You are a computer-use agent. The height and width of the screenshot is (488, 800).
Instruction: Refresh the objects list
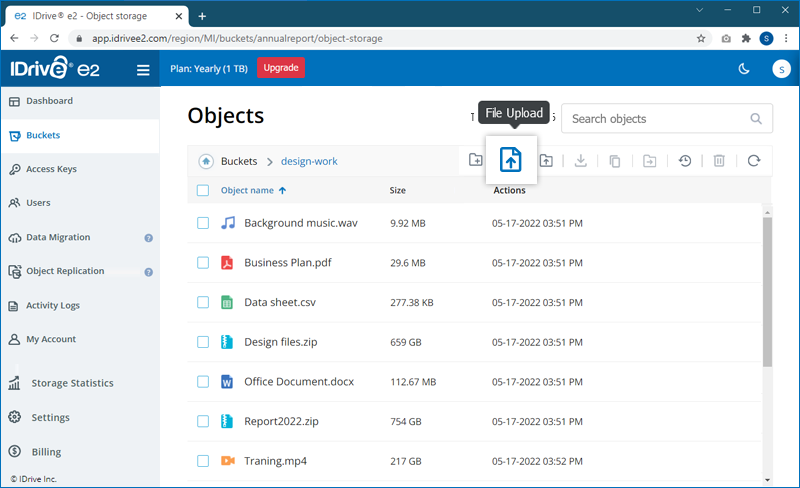754,161
